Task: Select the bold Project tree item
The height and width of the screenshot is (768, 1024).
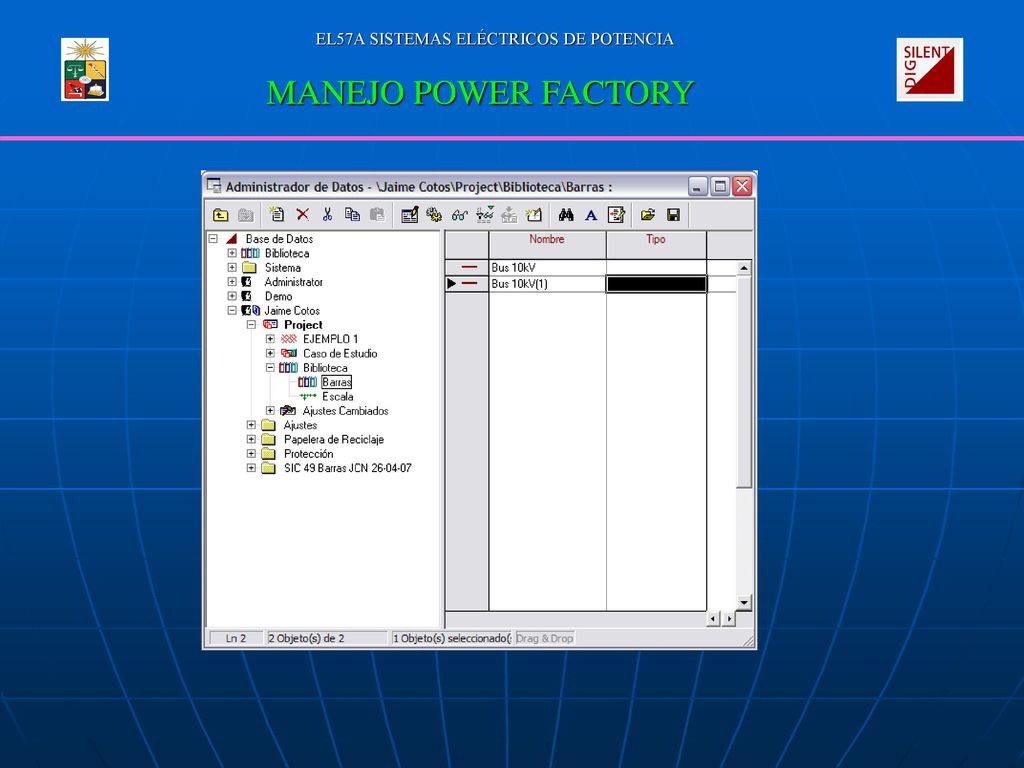Action: click(x=303, y=325)
